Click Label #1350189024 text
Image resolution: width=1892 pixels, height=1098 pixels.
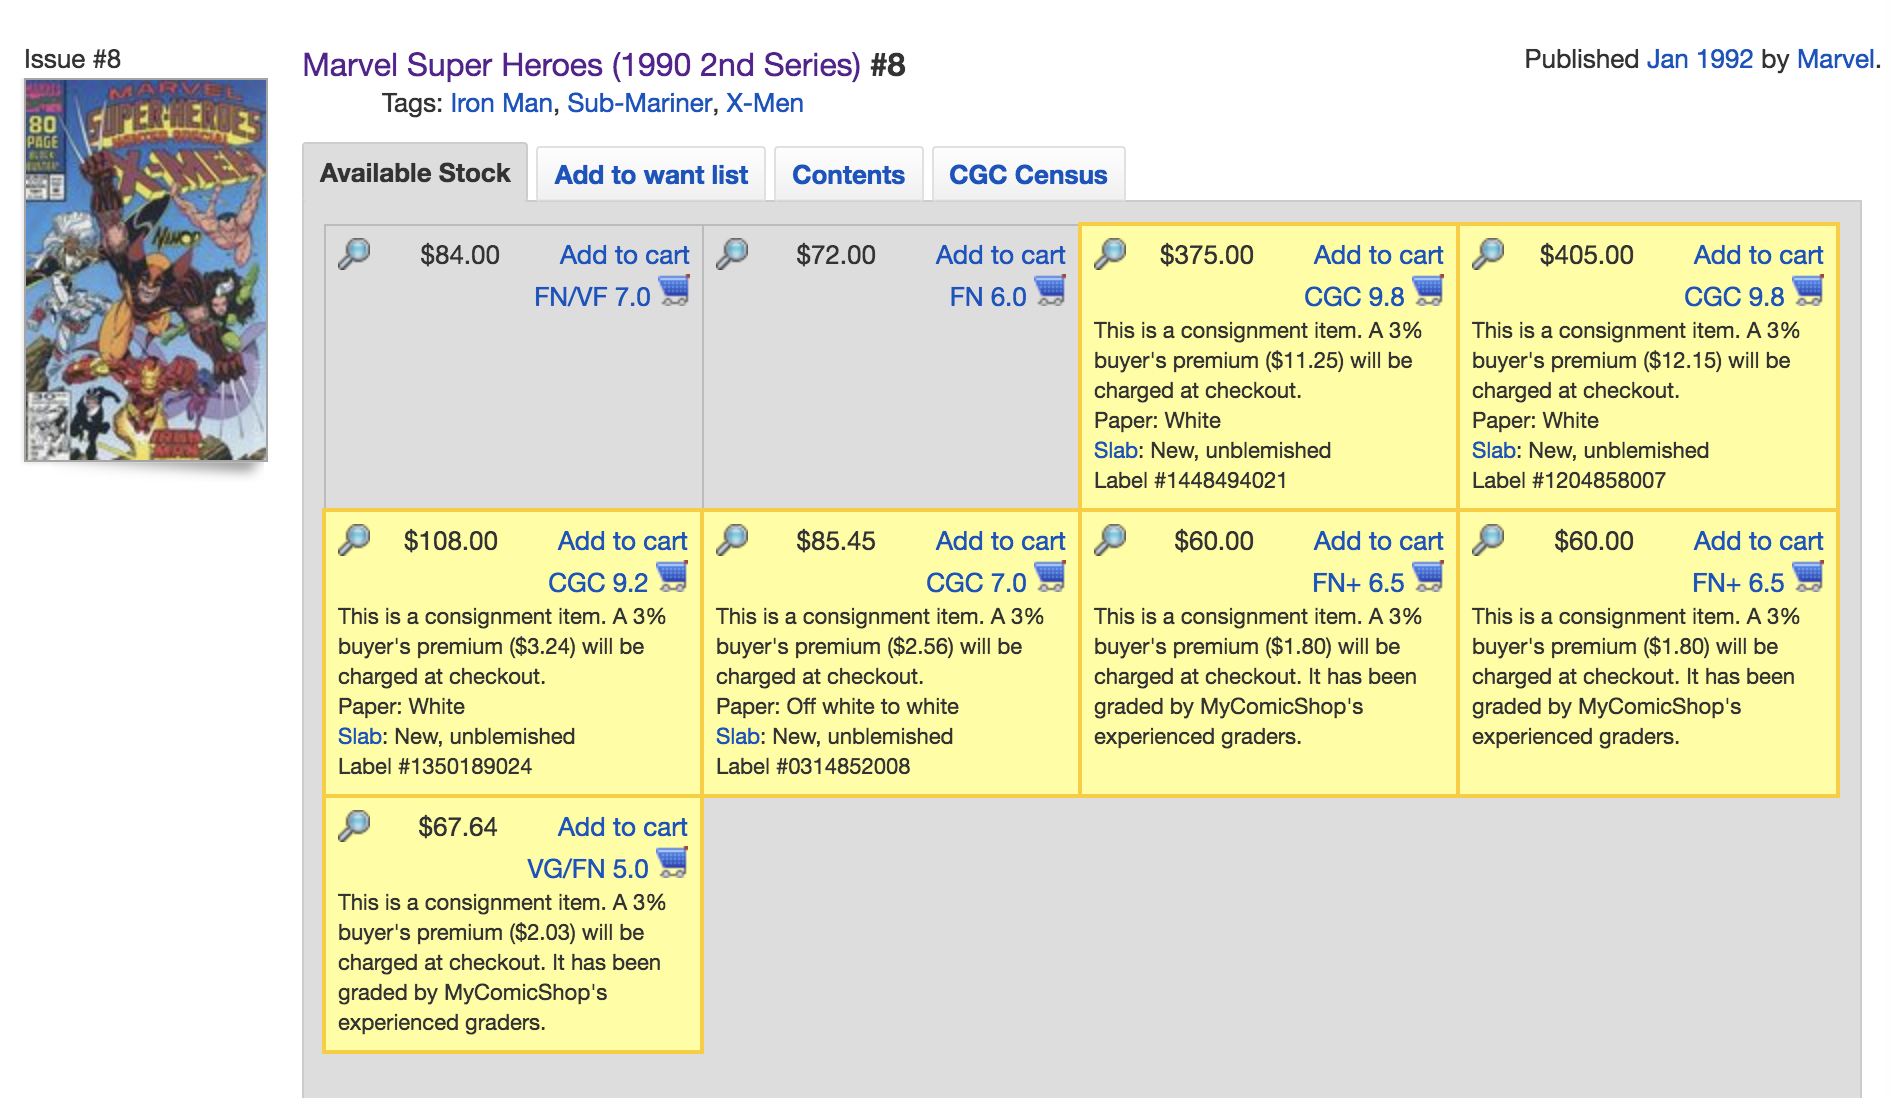point(434,766)
